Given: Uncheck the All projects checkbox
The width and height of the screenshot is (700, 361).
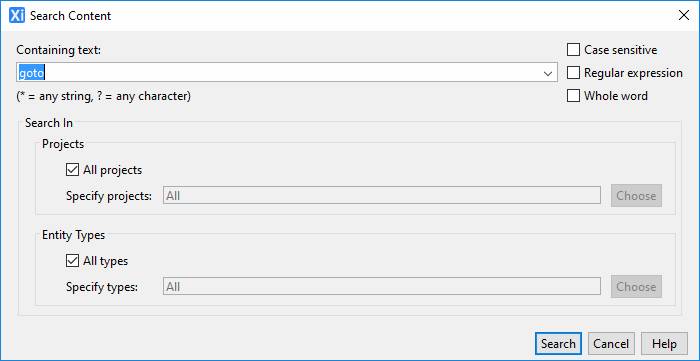Looking at the screenshot, I should 72,170.
